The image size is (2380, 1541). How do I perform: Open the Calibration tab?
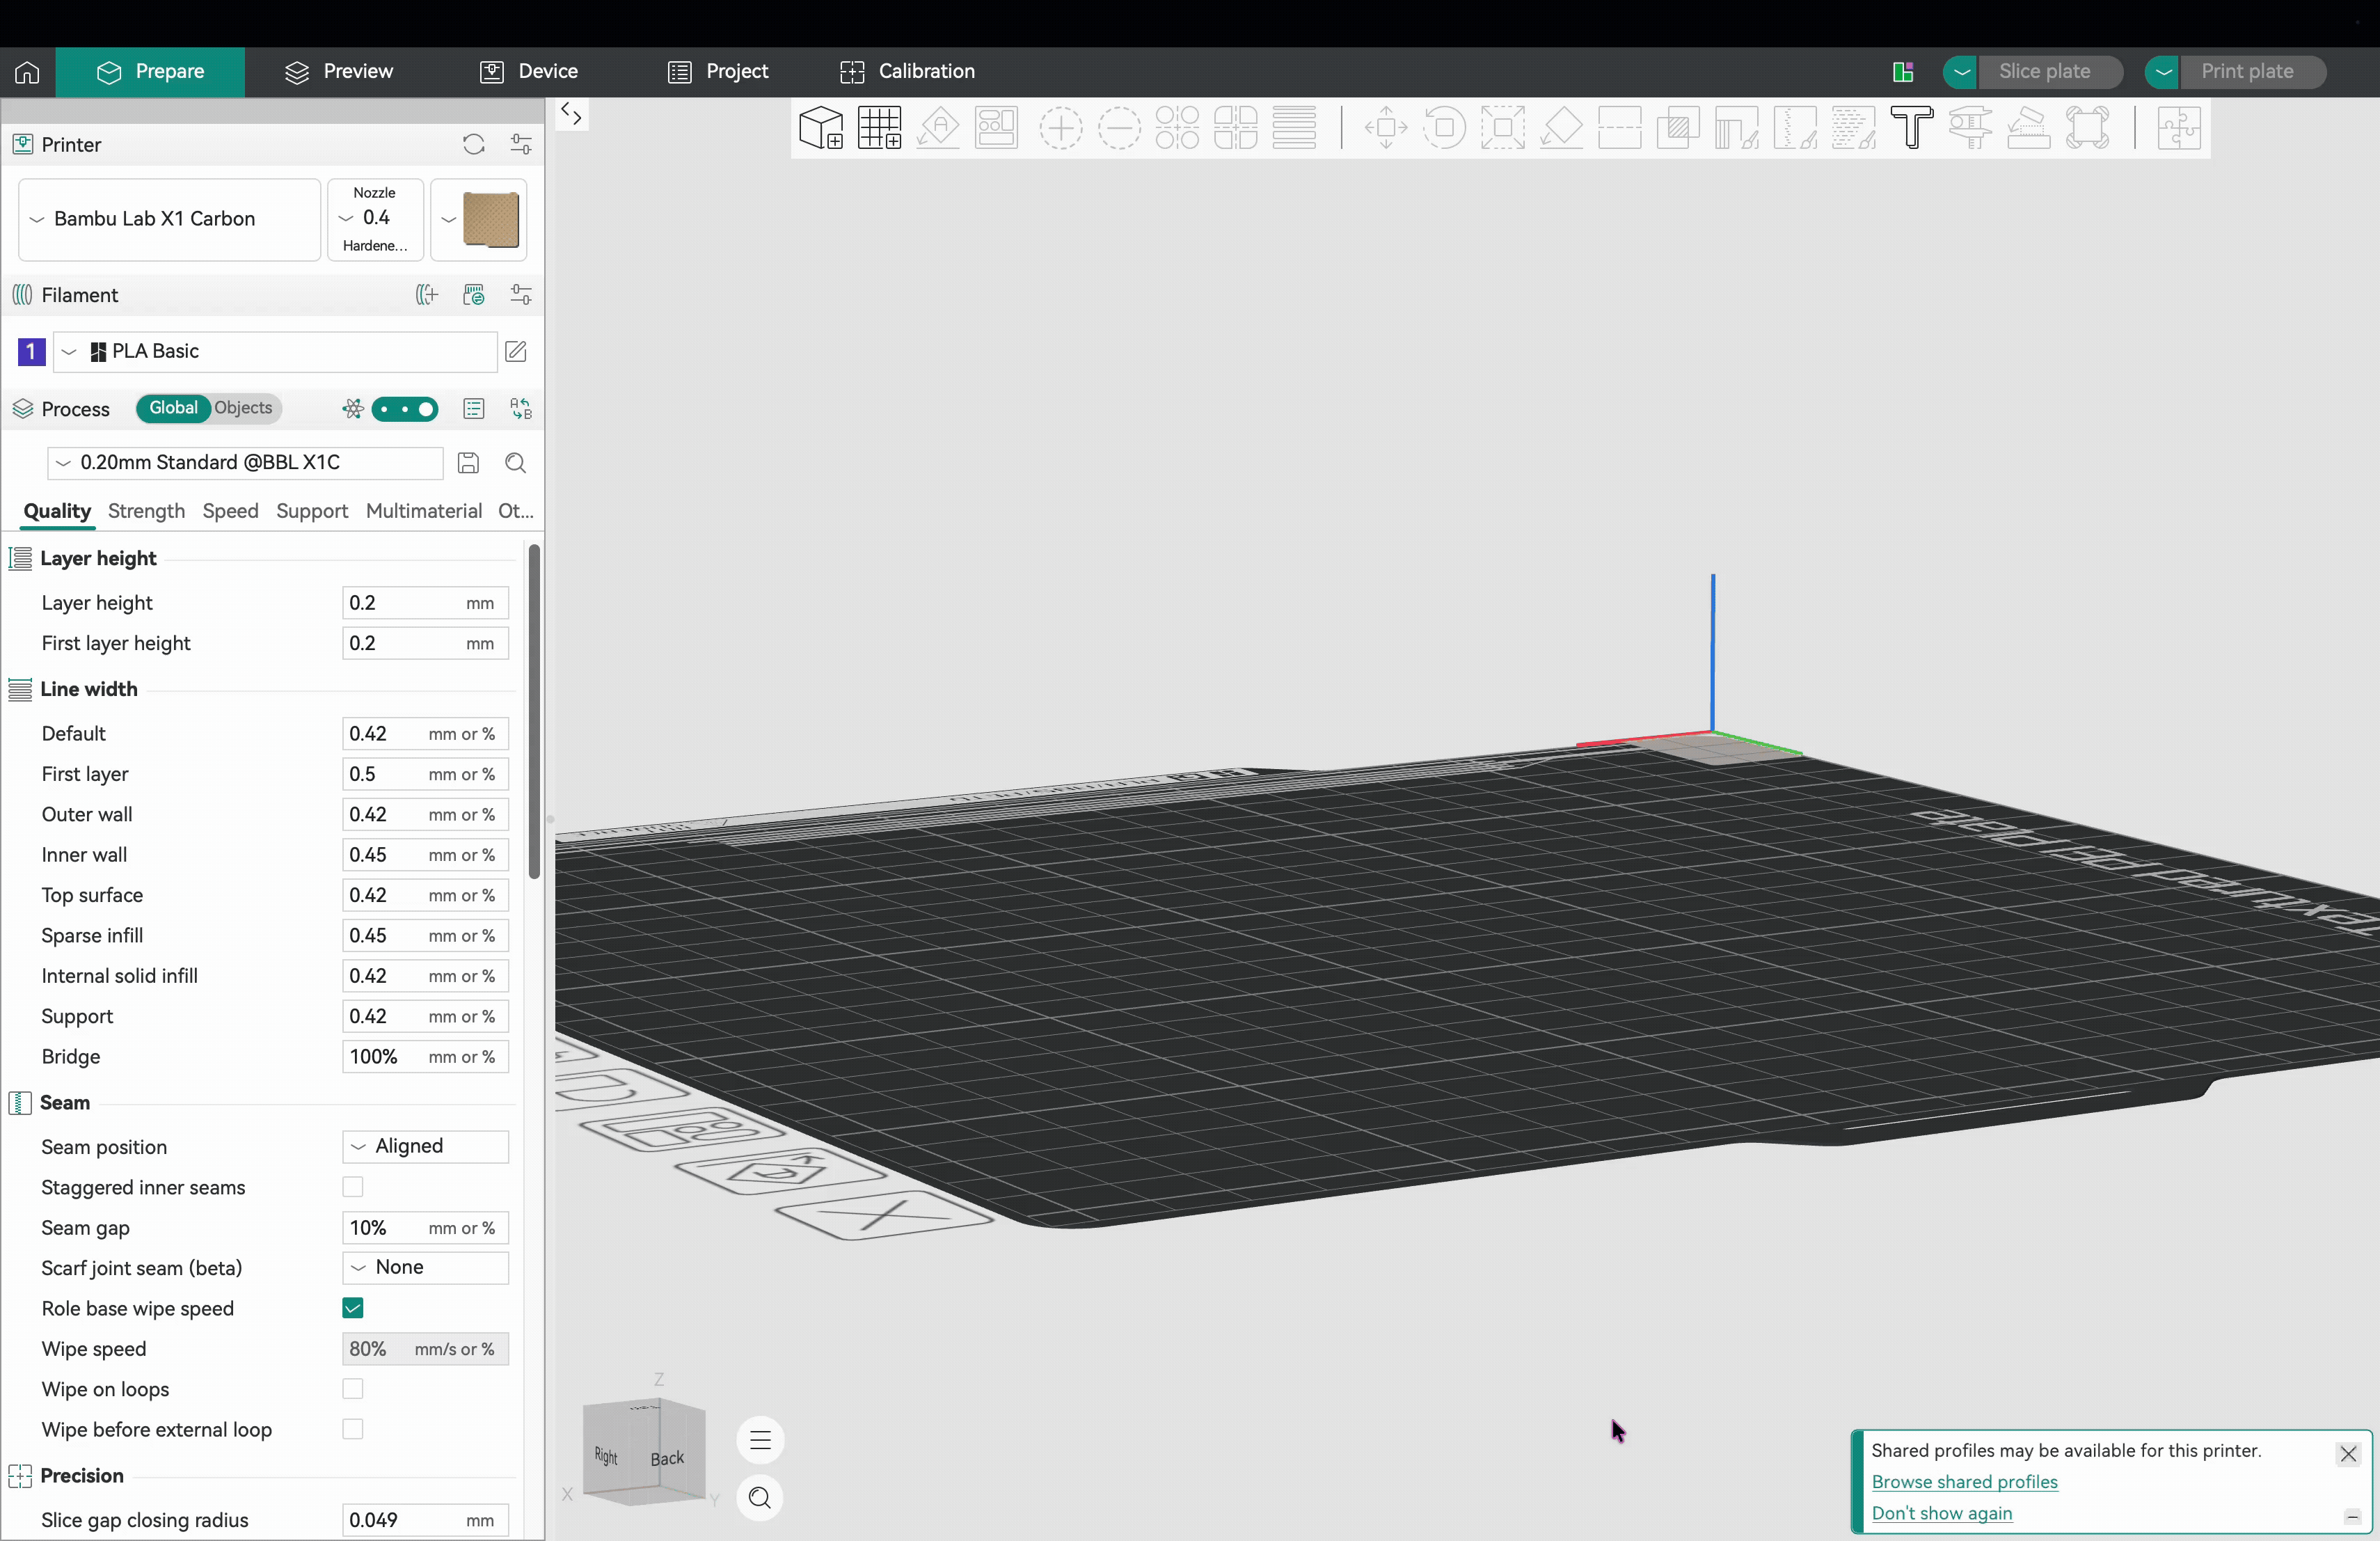(907, 72)
